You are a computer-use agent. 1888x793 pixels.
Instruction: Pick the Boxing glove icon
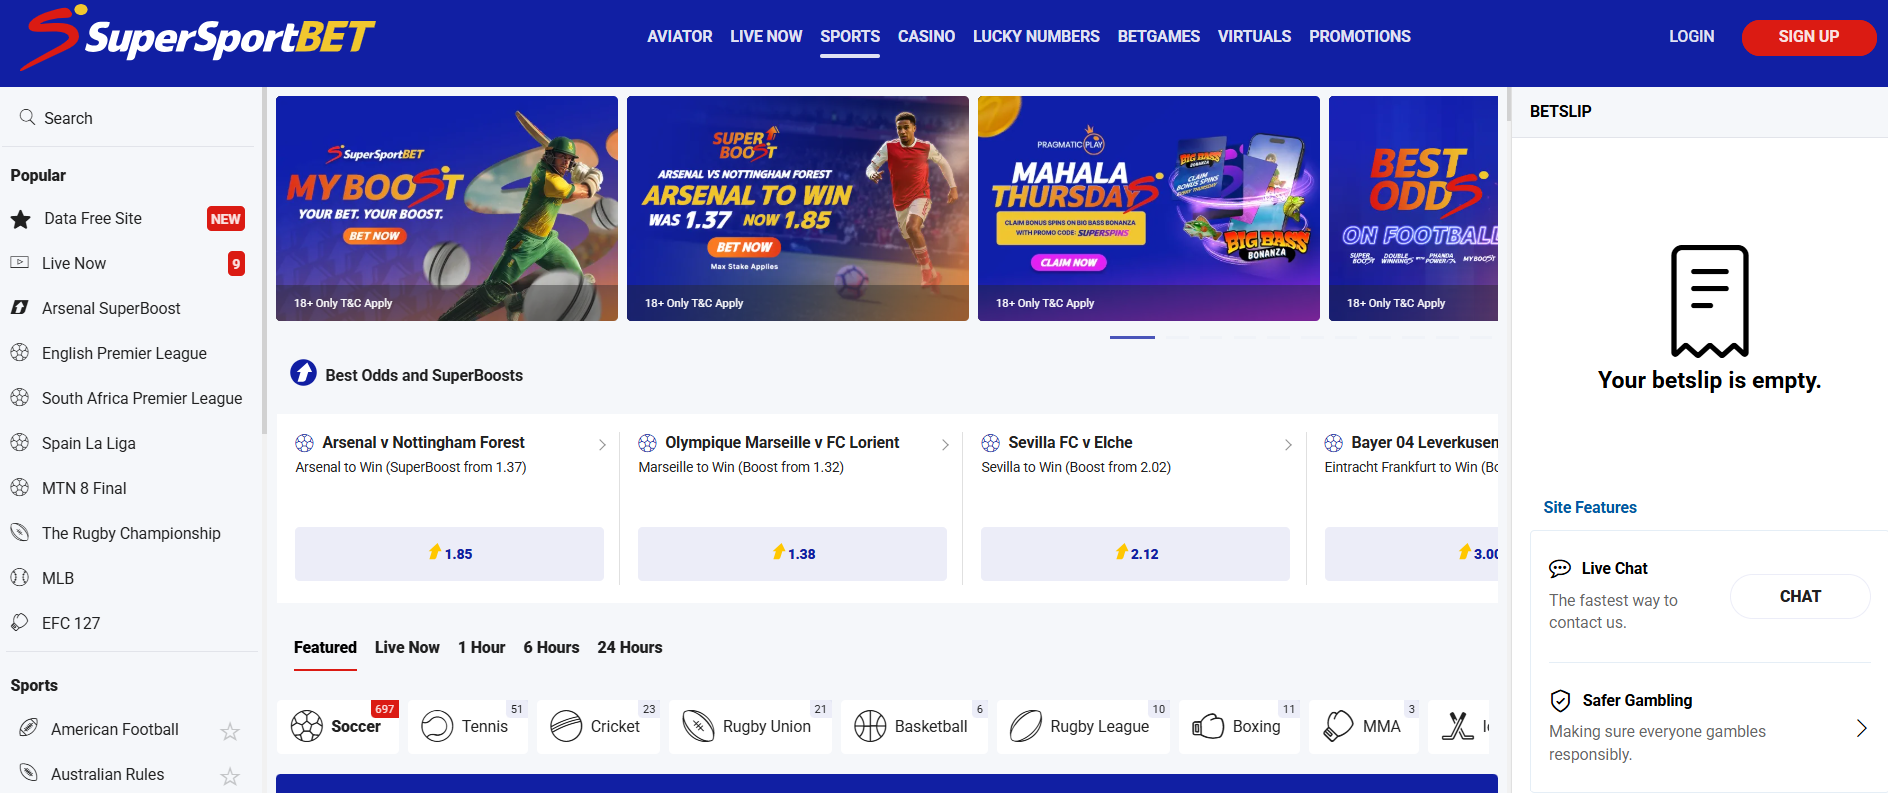click(1208, 726)
